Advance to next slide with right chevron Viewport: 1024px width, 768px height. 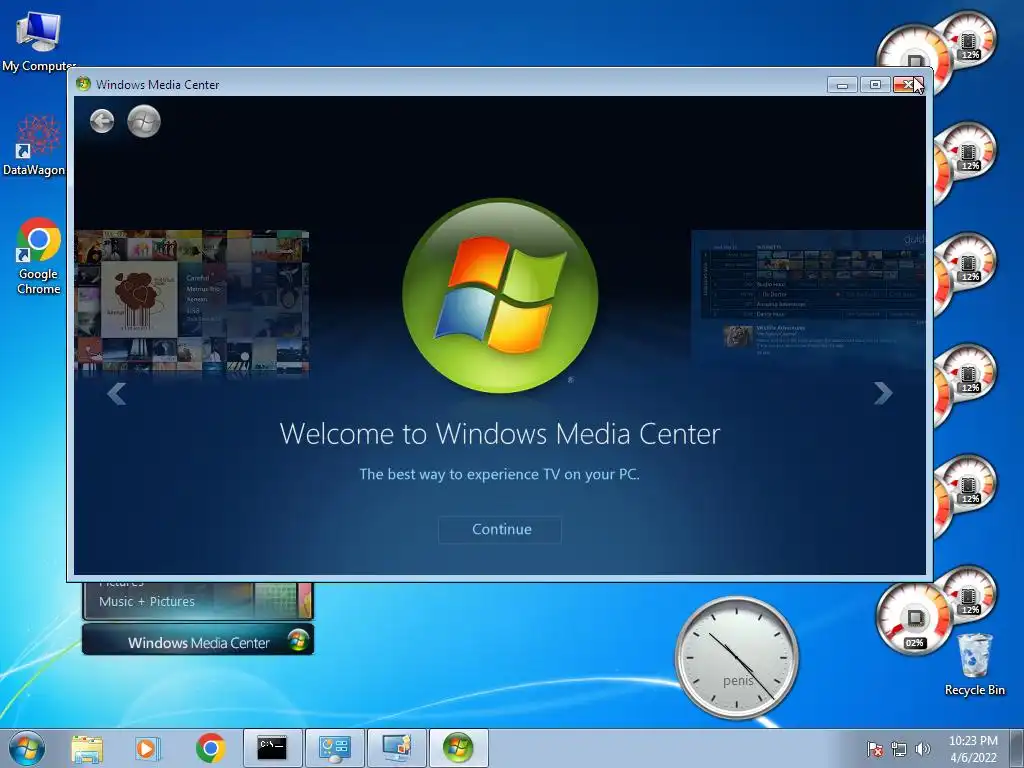[883, 393]
